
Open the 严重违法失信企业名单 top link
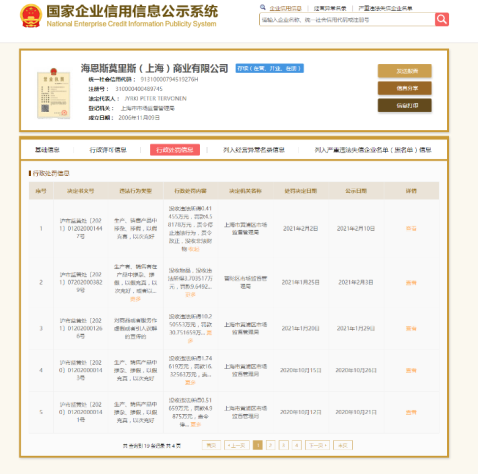pyautogui.click(x=385, y=8)
